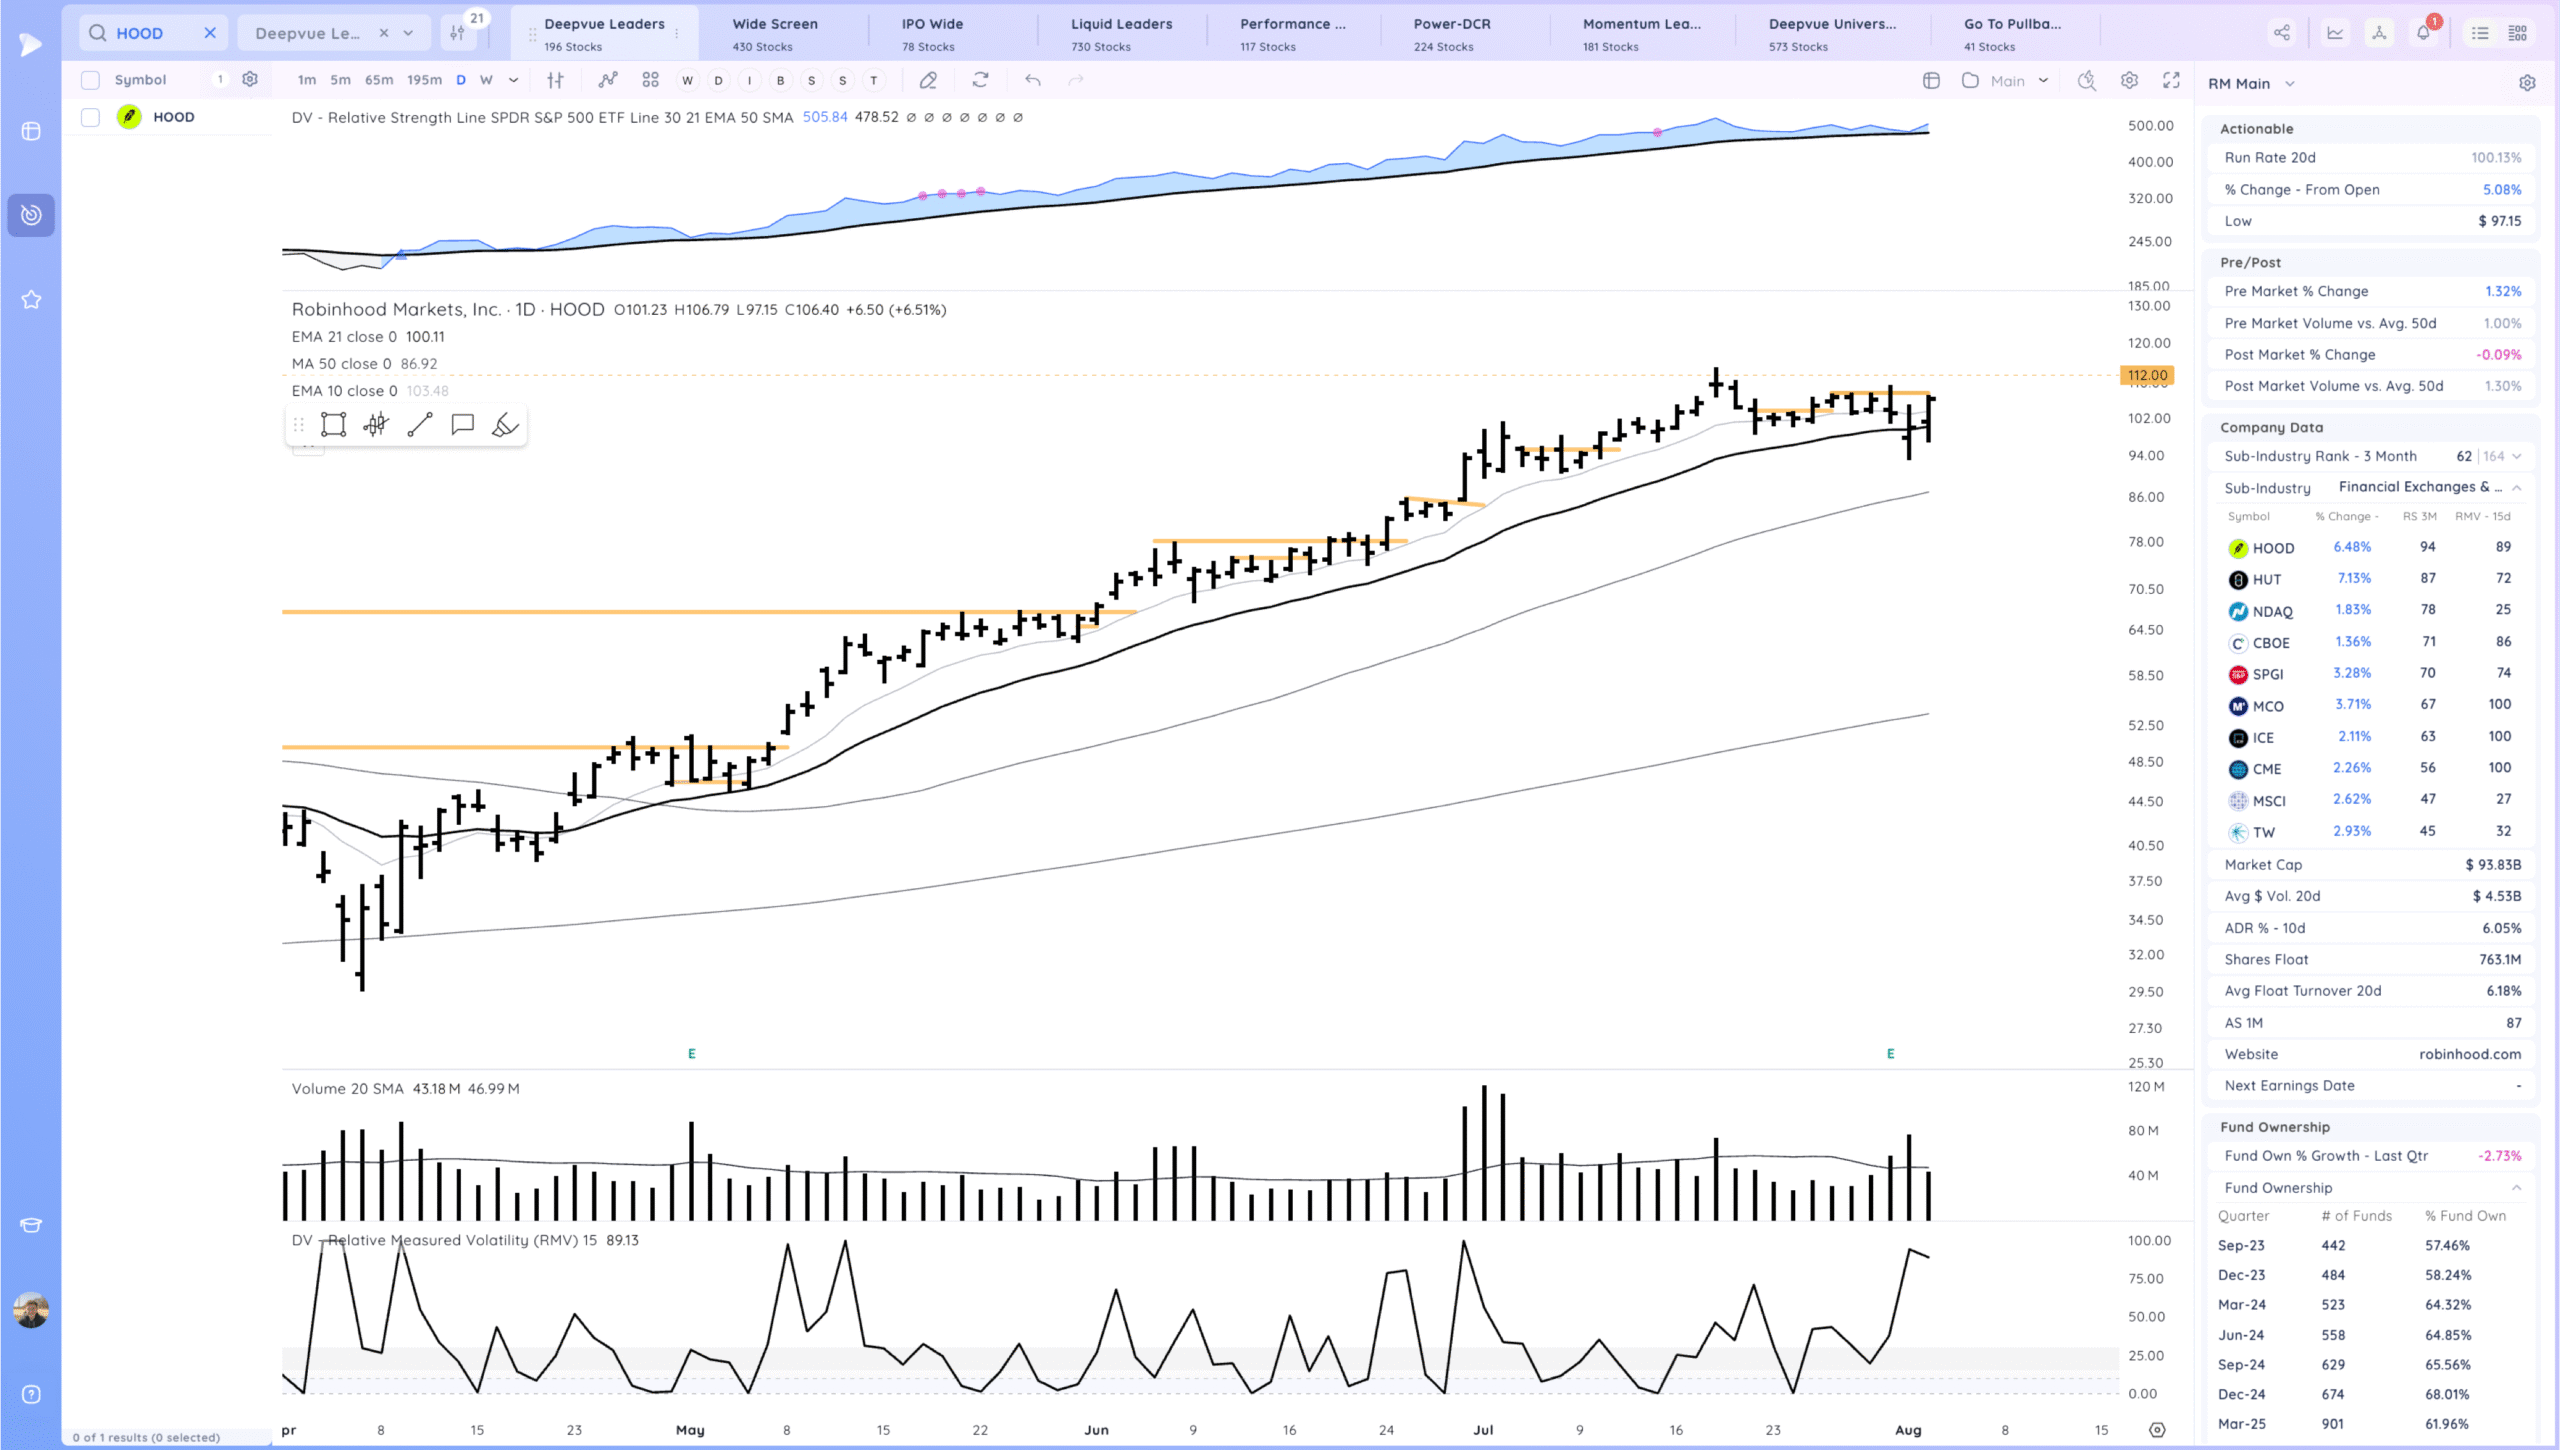Switch to column grid view icon
Image resolution: width=2560 pixels, height=1450 pixels.
tap(2518, 33)
